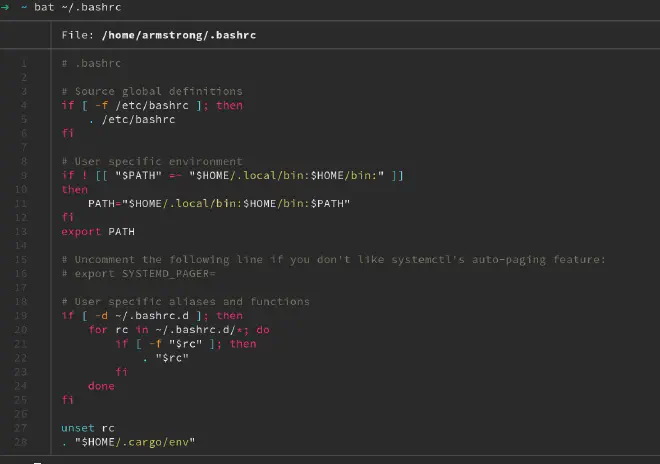Click the "# User specific environment" comment
The height and width of the screenshot is (464, 660).
(151, 161)
